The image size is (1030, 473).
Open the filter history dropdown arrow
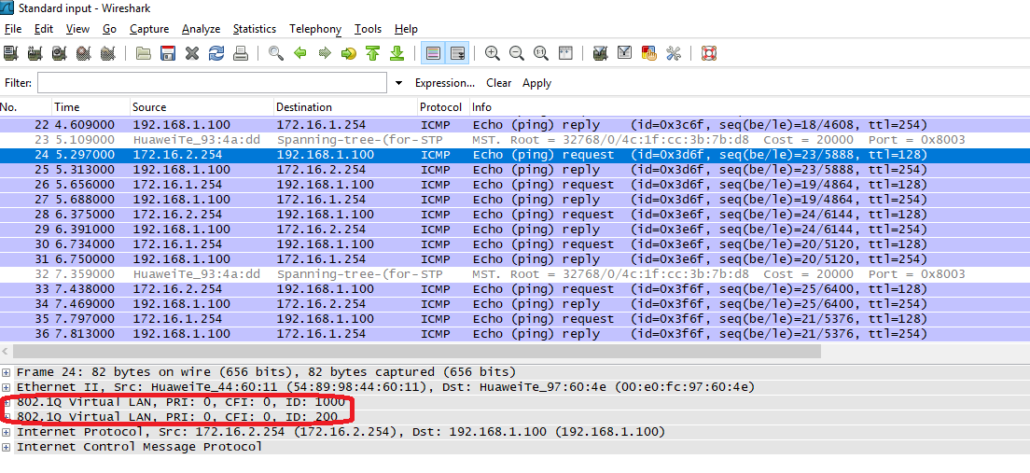point(399,83)
